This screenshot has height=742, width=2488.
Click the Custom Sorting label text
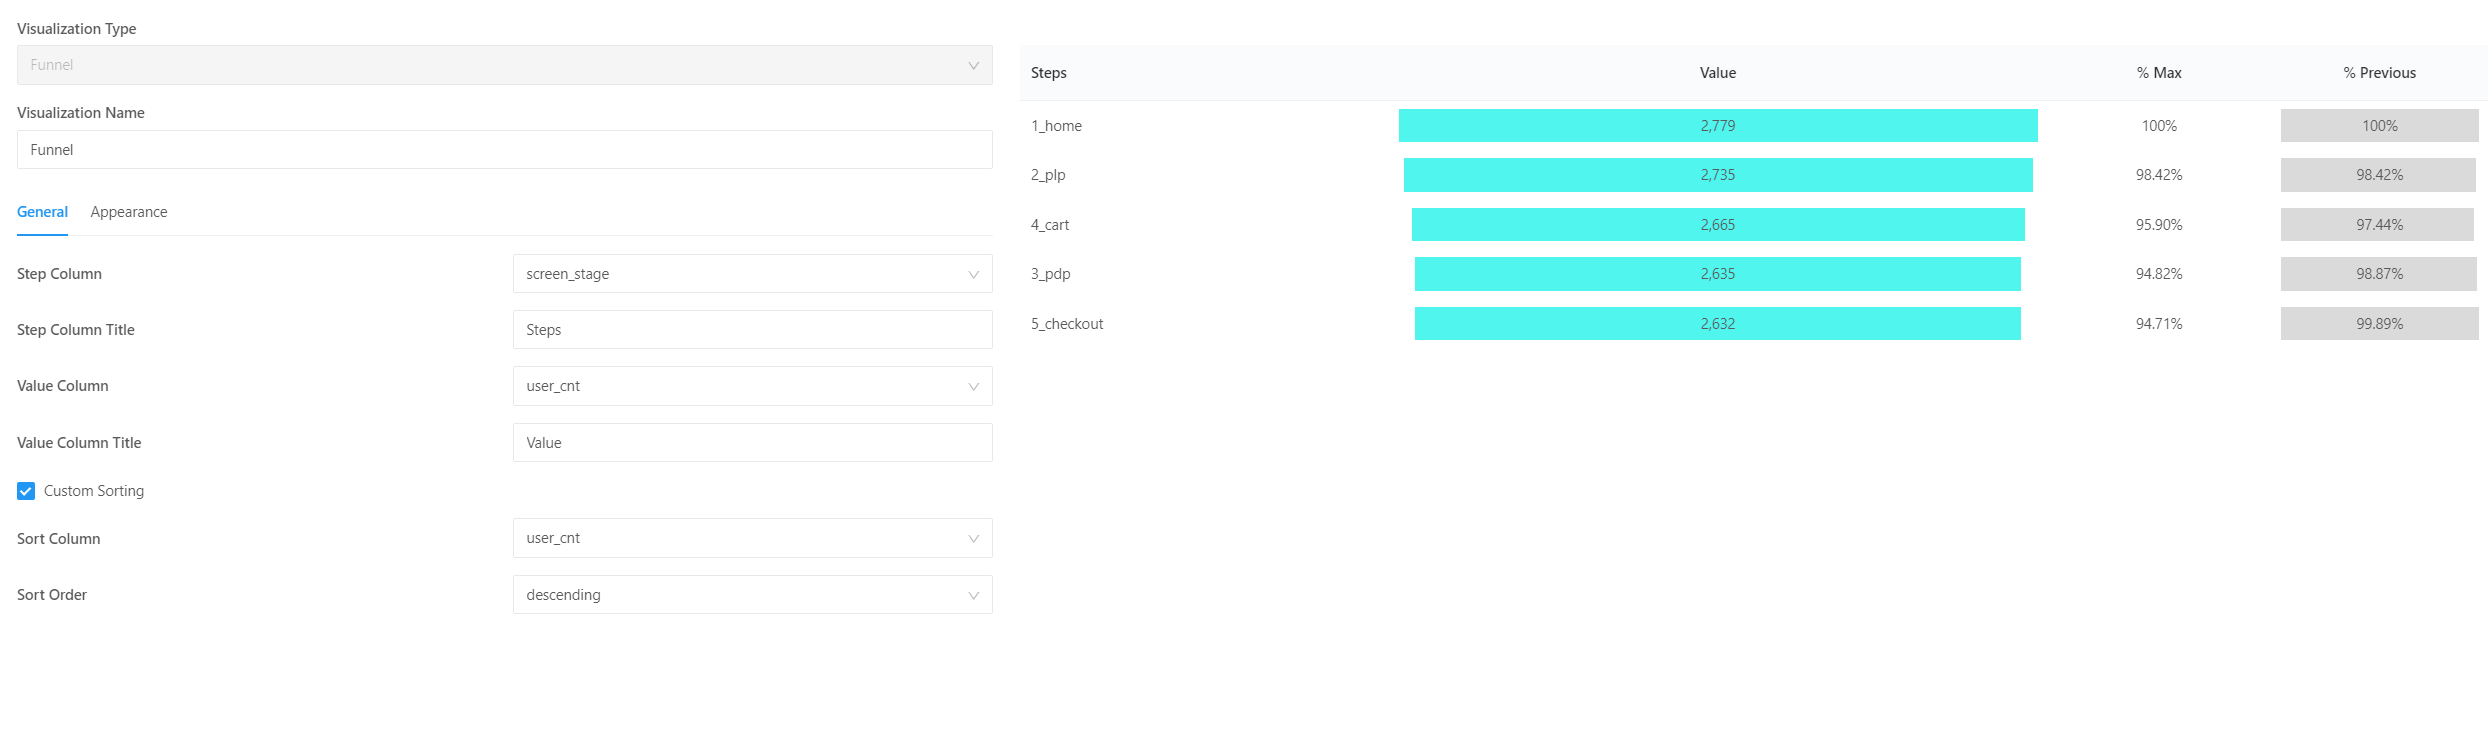pos(94,491)
